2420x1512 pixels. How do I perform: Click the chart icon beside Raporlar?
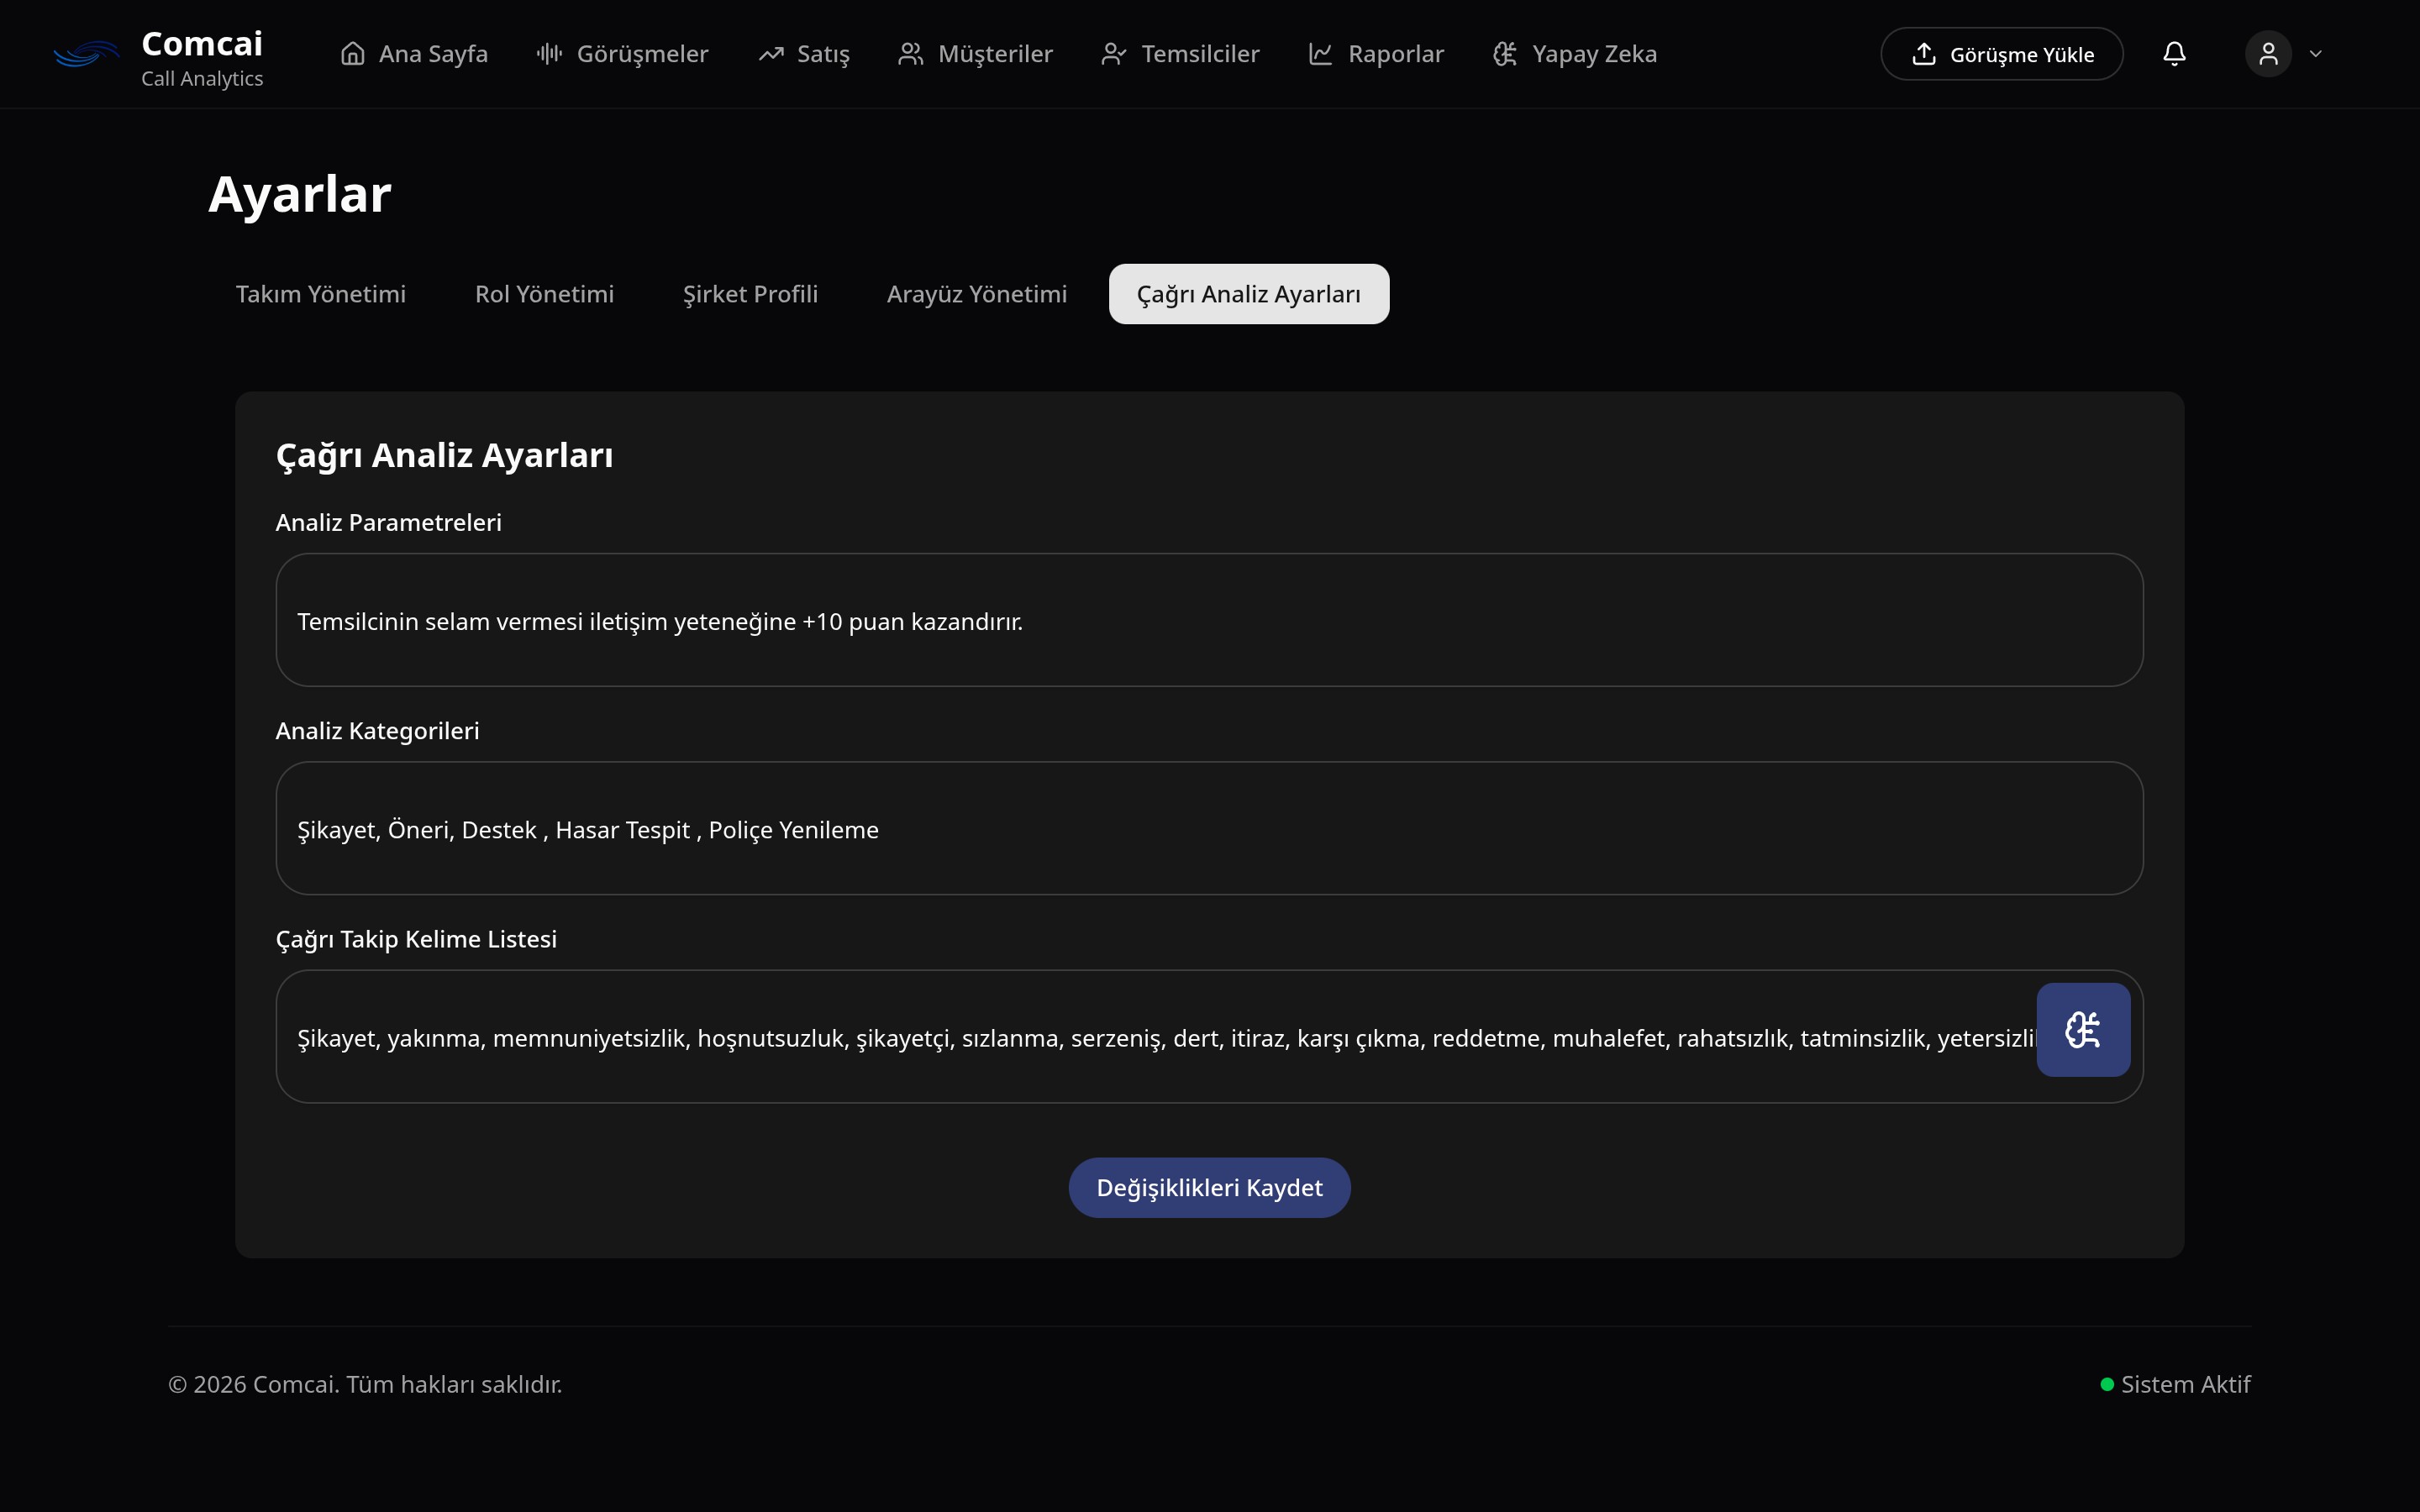[x=1321, y=54]
